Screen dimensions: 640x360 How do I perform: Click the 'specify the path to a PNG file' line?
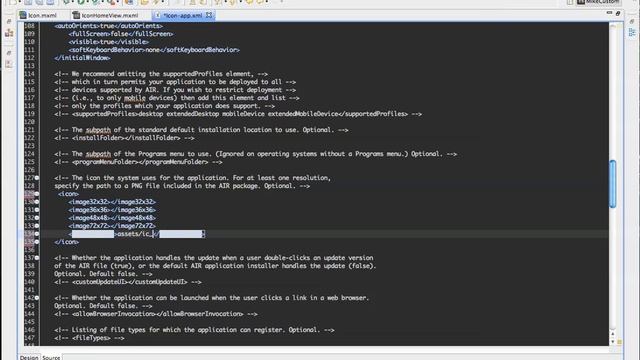tap(182, 186)
